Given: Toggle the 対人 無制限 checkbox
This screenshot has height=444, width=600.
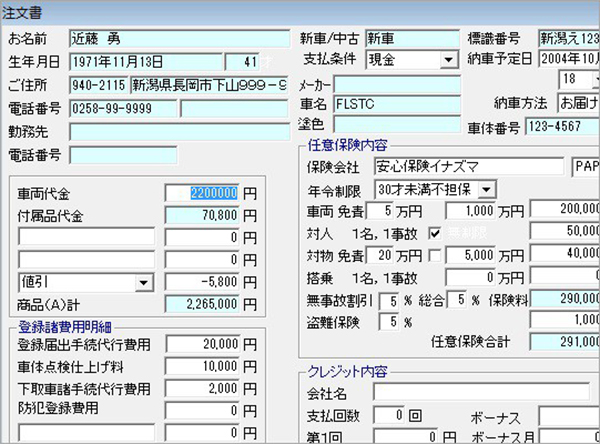Looking at the screenshot, I should tap(435, 233).
